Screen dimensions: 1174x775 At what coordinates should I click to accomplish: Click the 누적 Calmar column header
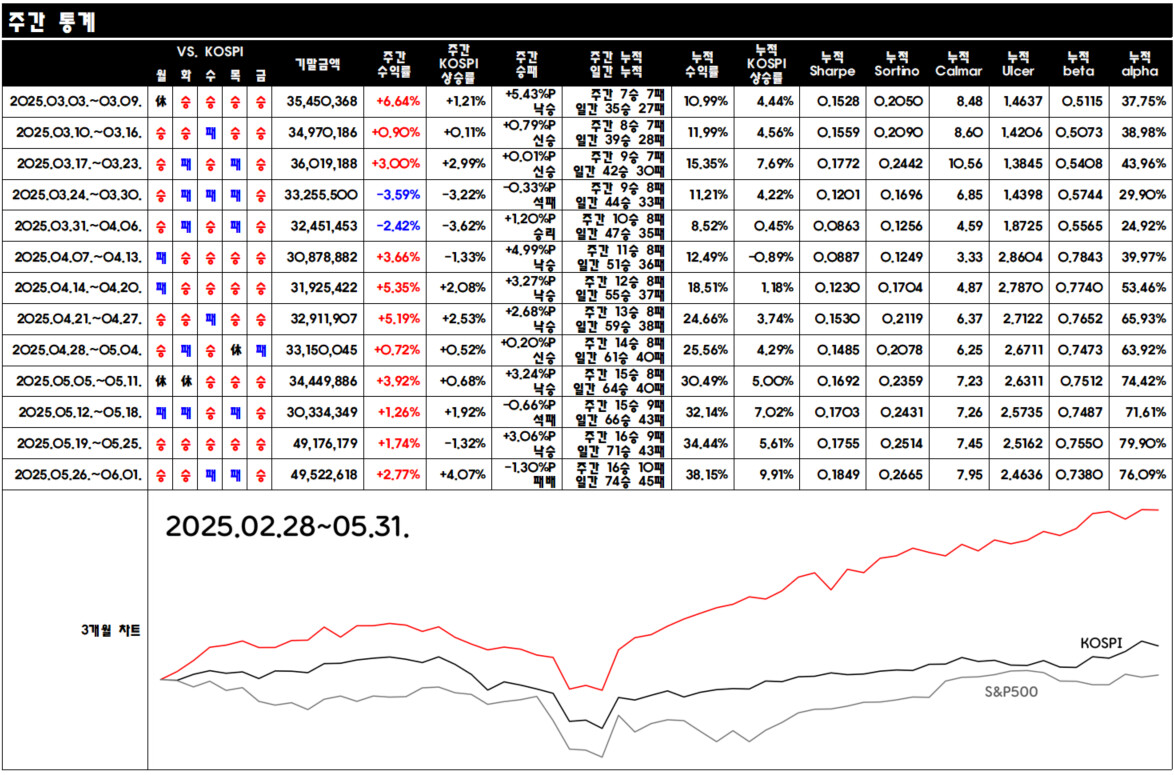coord(958,64)
